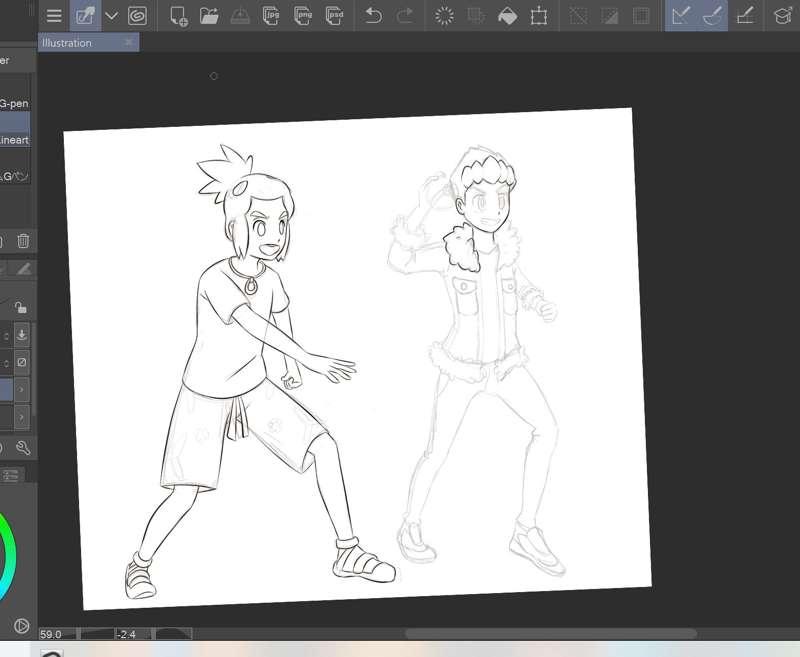Screen dimensions: 800x657
Task: Click the horizontal canvas scrollbar
Action: 551,634
